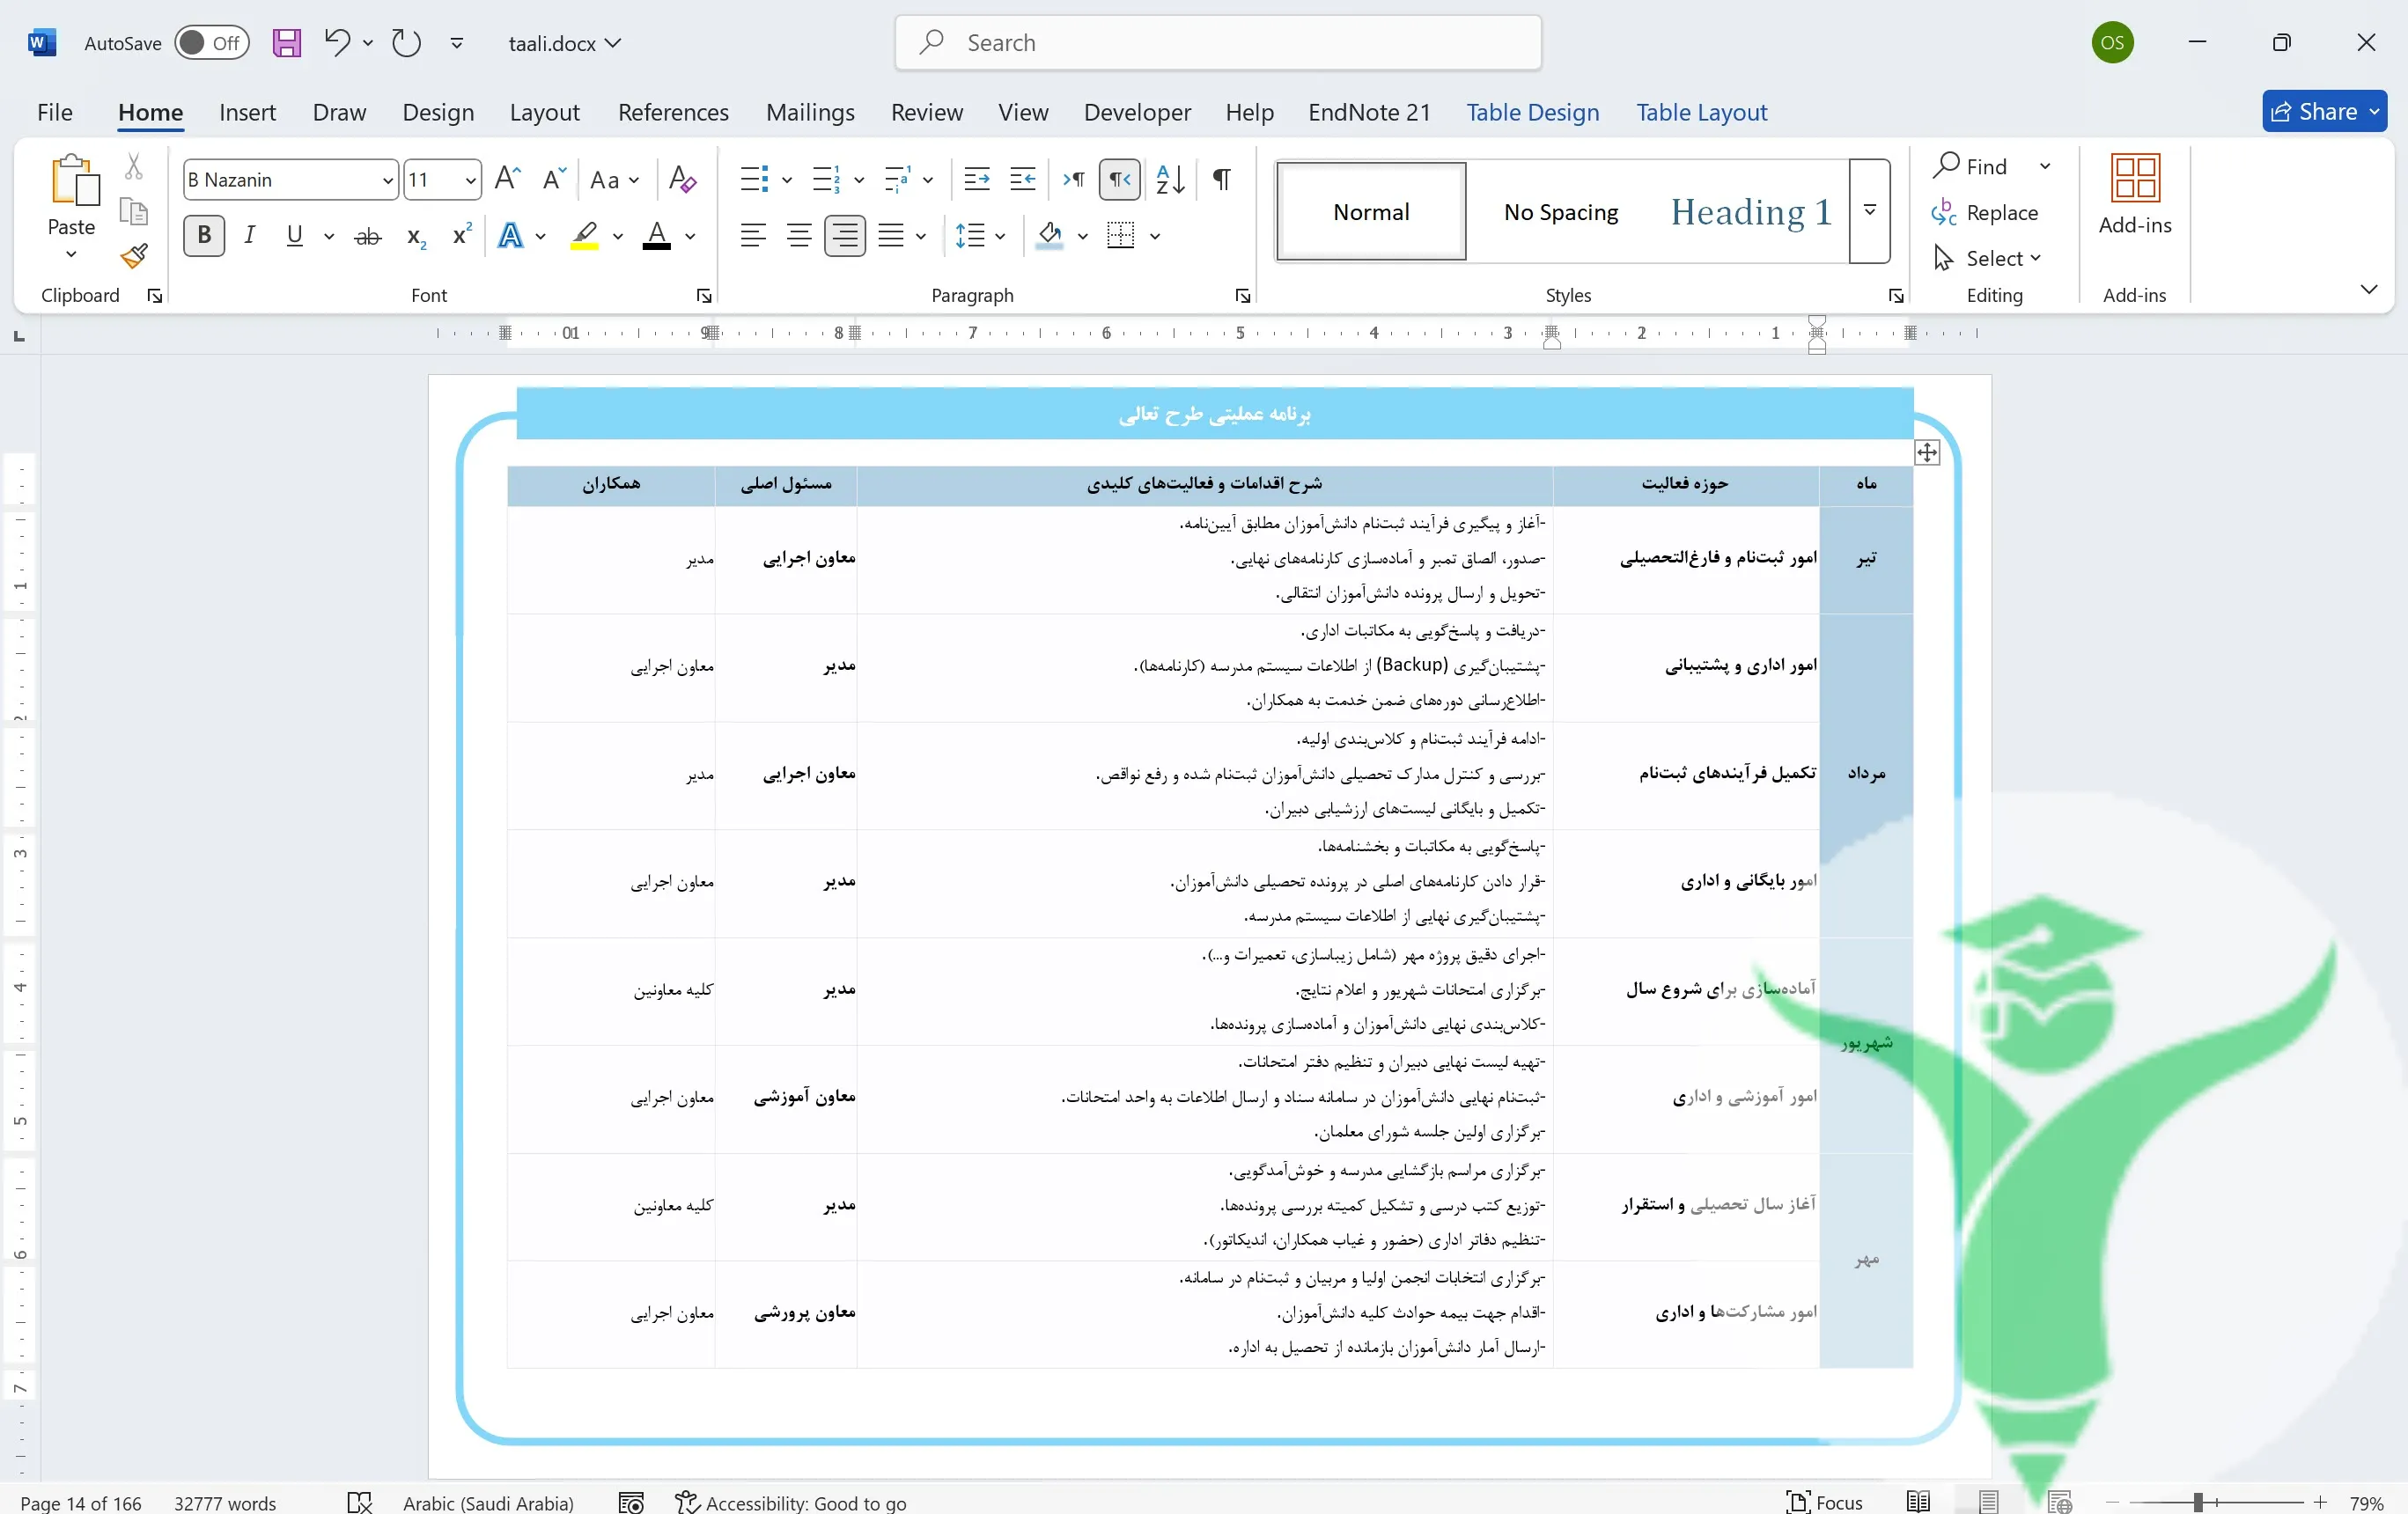Screen dimensions: 2408x1514
Task: Click the Replace button
Action: tap(1985, 212)
